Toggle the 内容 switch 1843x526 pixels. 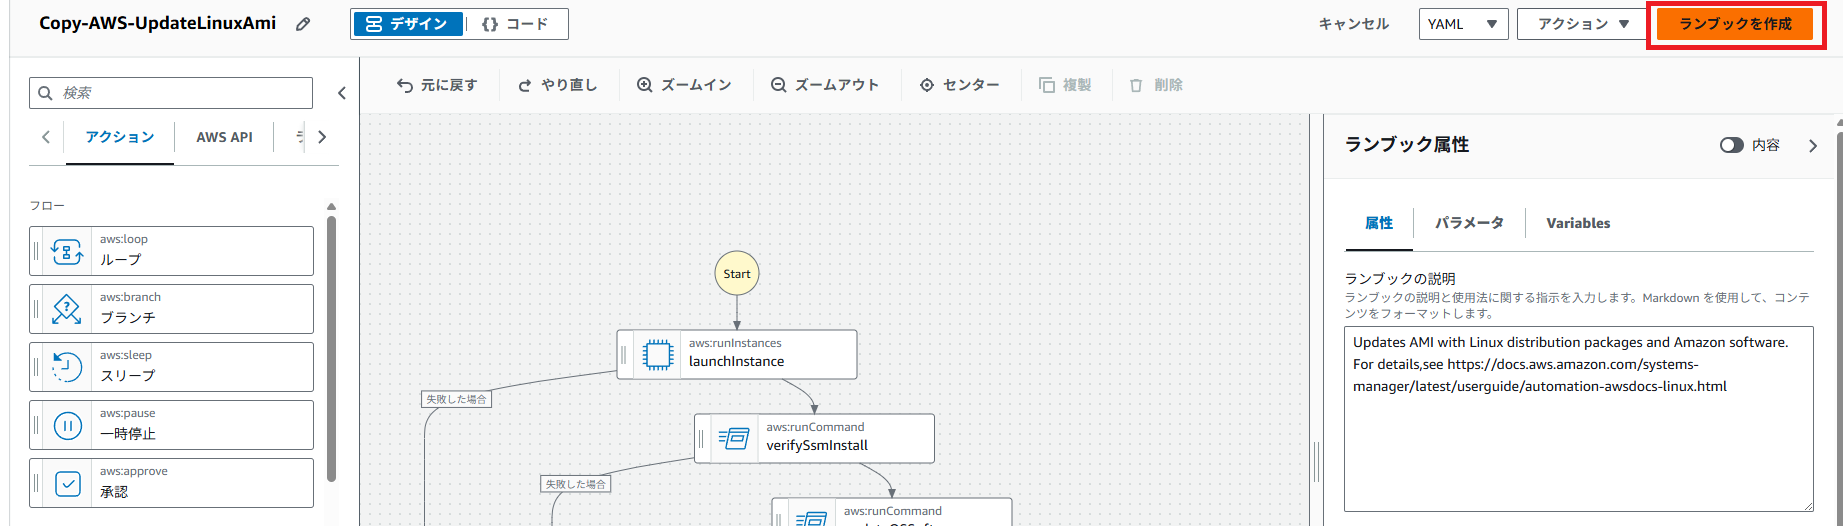1731,145
